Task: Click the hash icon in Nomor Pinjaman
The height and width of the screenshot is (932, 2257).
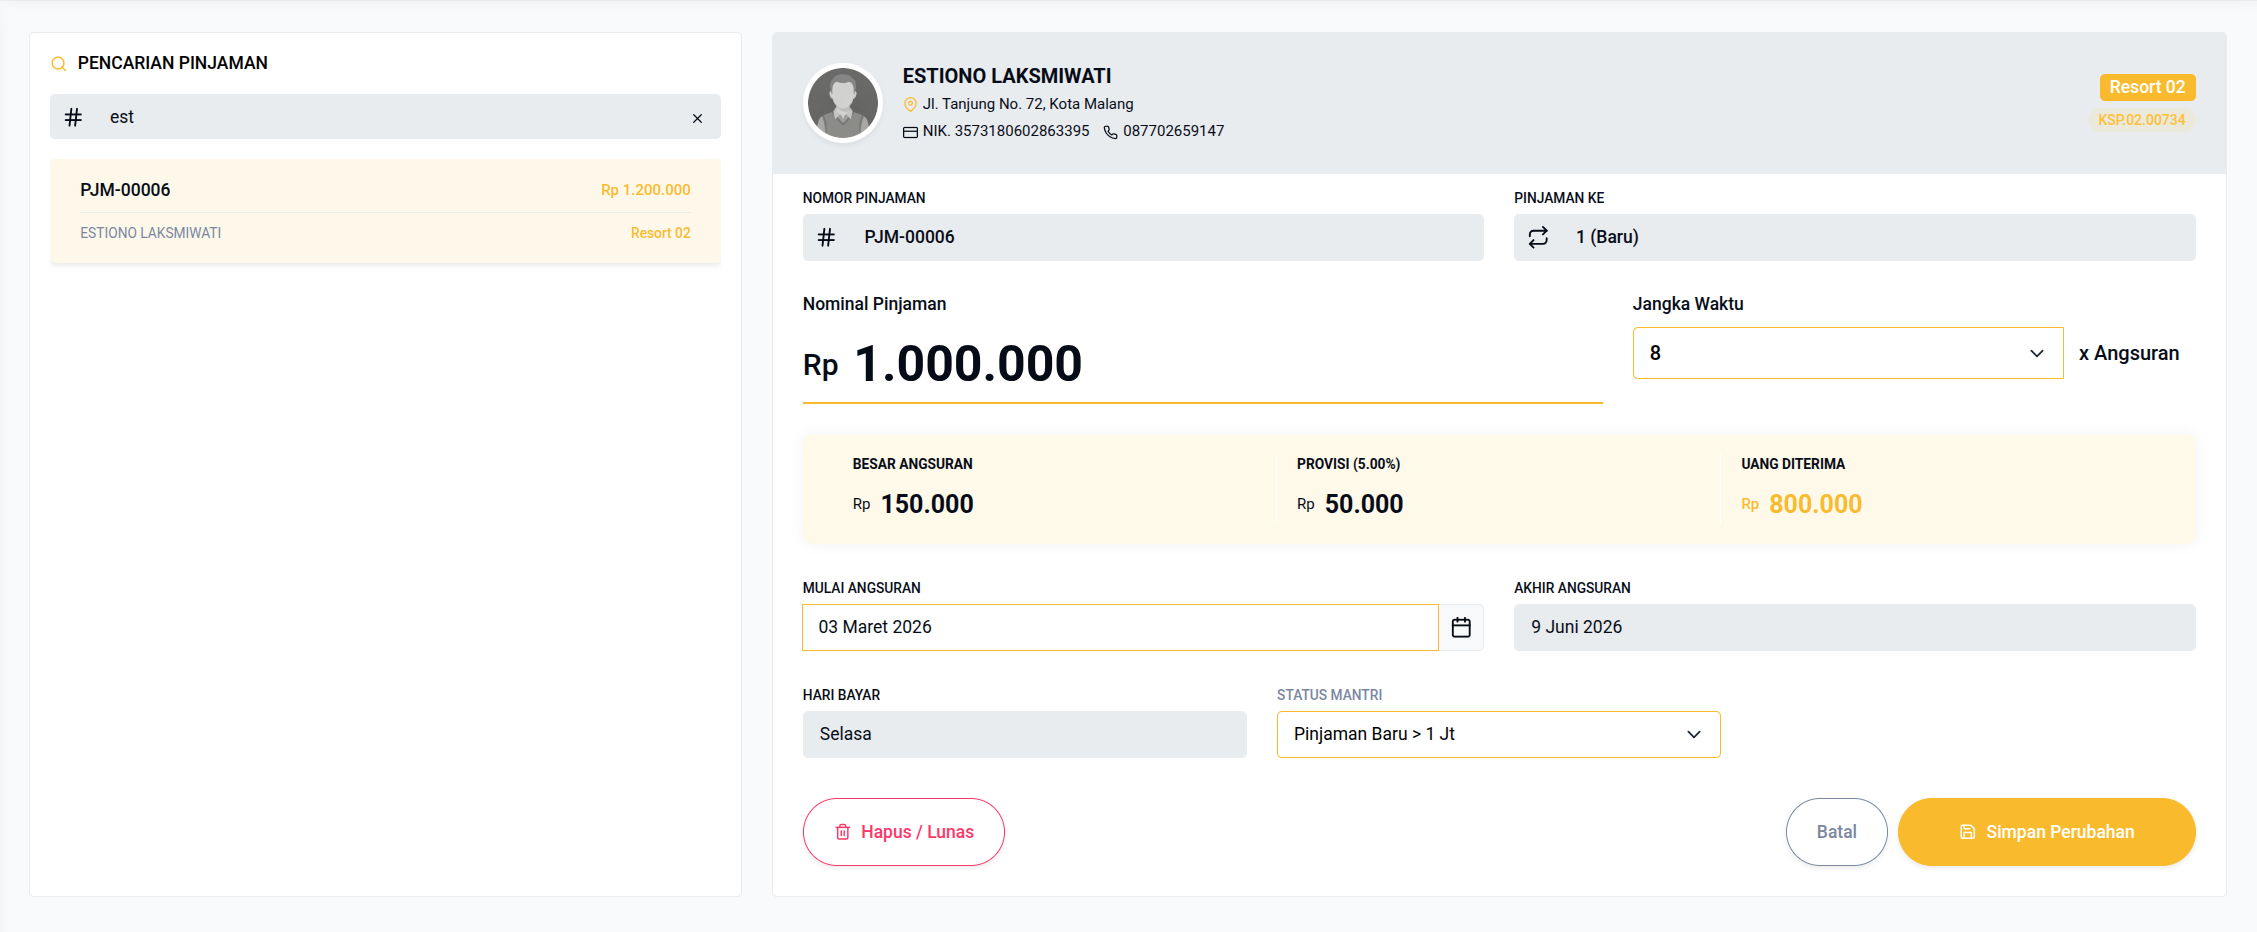Action: (826, 237)
